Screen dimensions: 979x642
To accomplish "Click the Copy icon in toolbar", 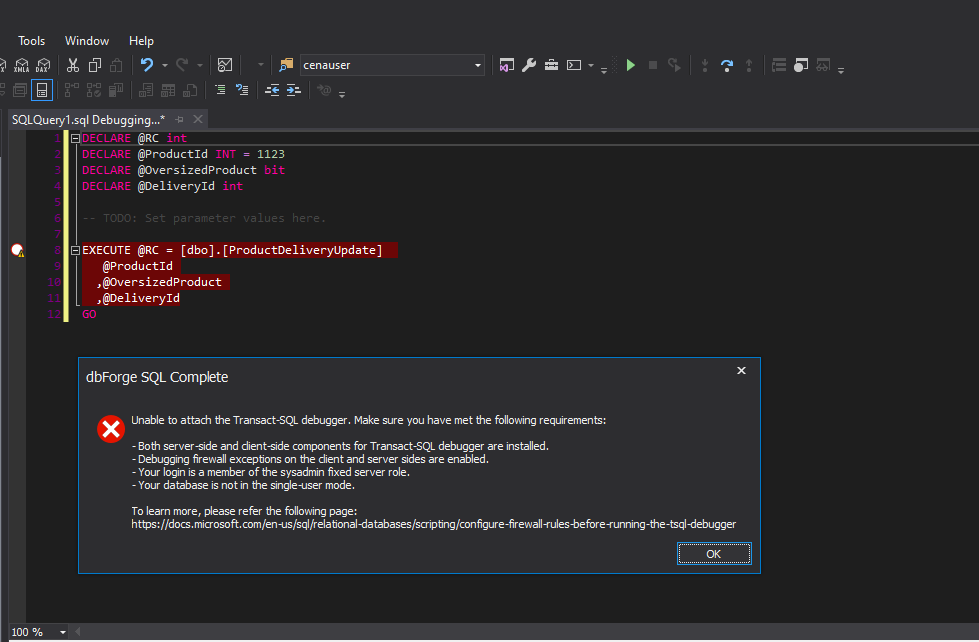I will point(95,65).
